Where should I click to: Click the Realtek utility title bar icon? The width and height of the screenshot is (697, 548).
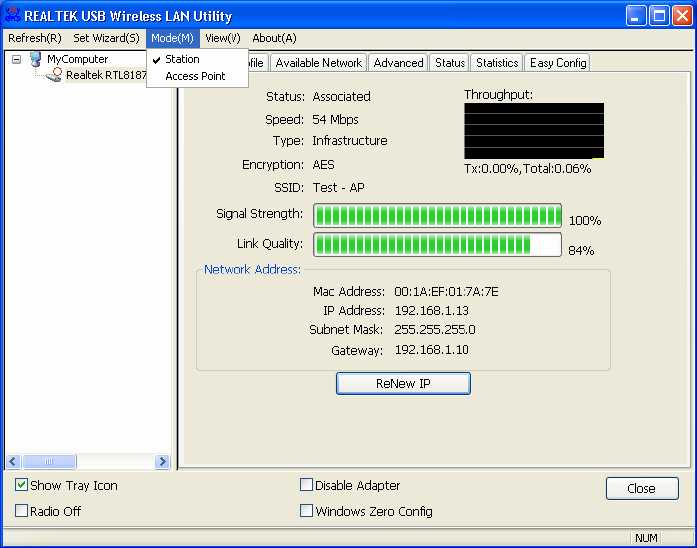click(12, 15)
